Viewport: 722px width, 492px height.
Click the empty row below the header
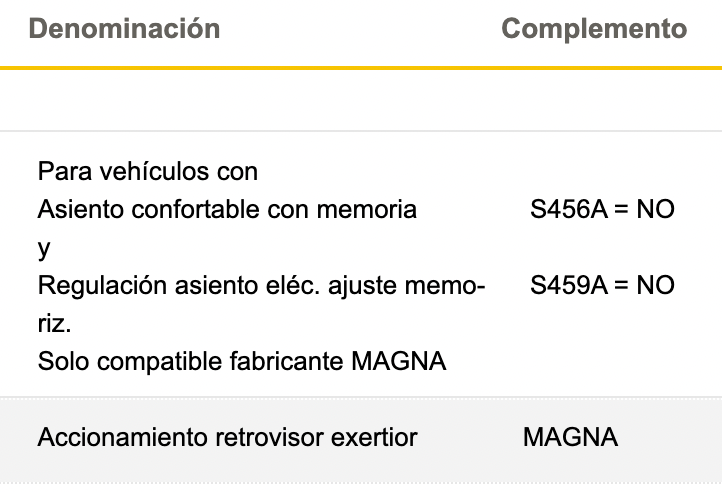coord(361,100)
